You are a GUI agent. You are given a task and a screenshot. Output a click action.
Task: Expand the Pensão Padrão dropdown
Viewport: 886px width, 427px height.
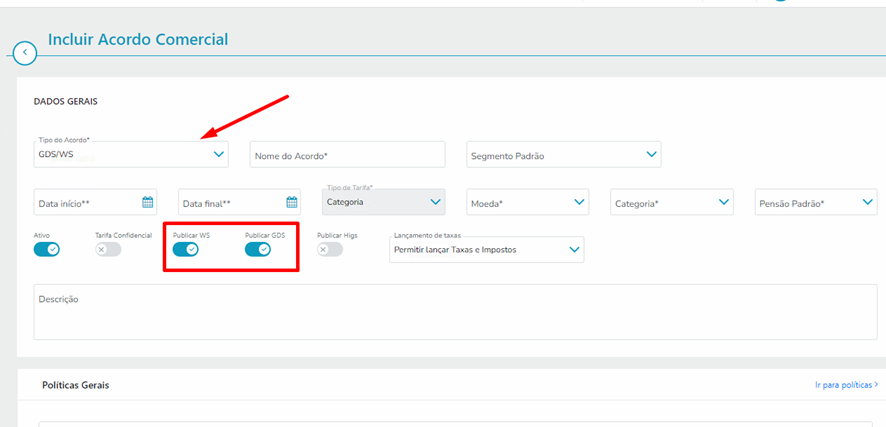click(816, 202)
